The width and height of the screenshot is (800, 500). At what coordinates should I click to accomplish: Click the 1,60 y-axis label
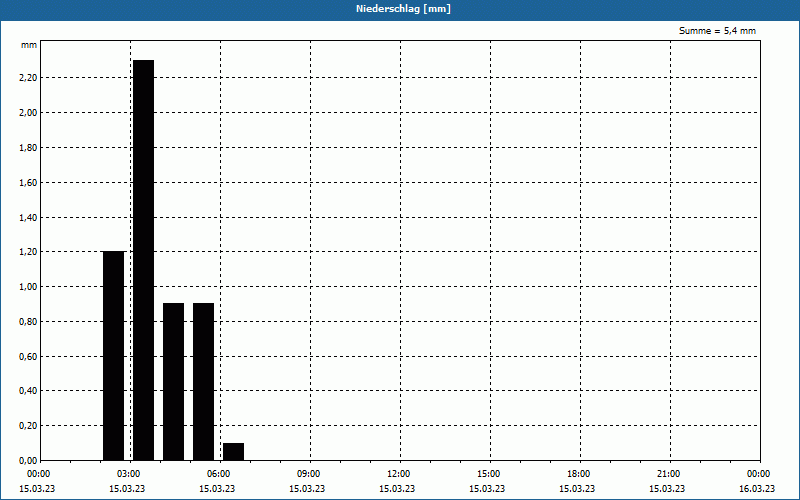coord(29,183)
